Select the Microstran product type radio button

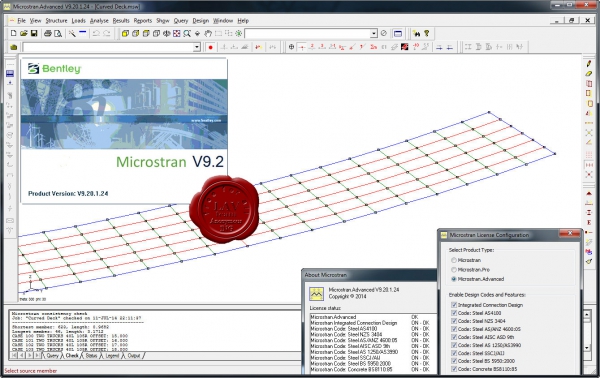click(454, 260)
